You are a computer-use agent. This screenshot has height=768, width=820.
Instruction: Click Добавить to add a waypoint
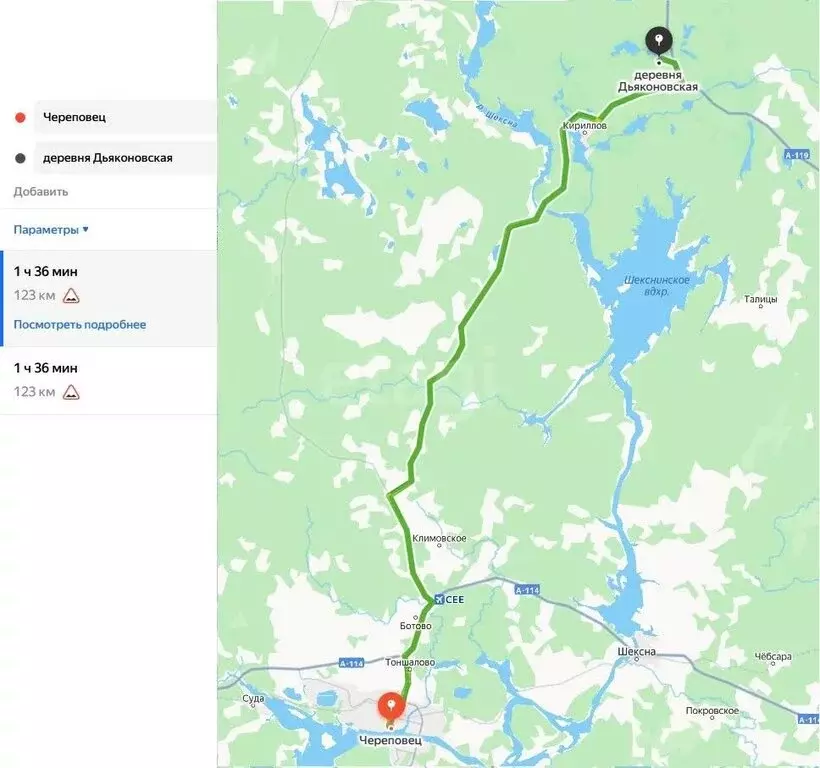[x=41, y=191]
